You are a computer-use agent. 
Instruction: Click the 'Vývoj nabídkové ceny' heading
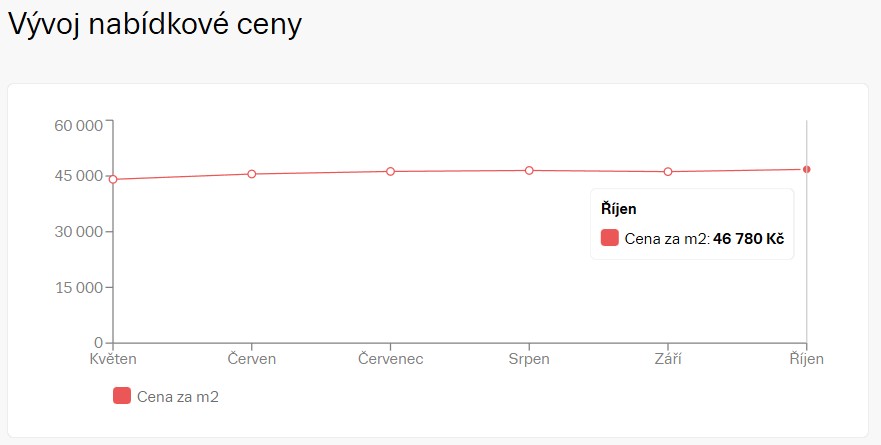pos(155,25)
